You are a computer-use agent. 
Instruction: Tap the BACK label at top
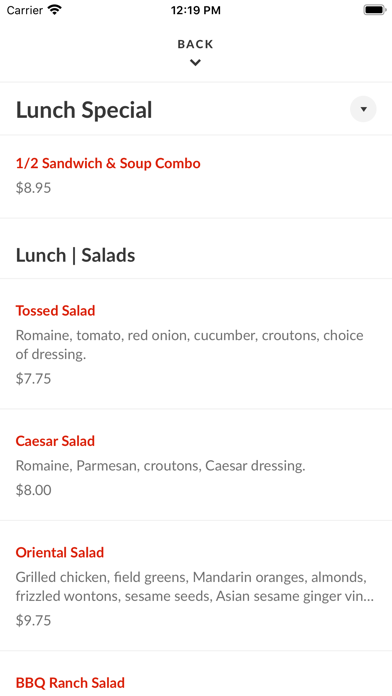tap(195, 44)
